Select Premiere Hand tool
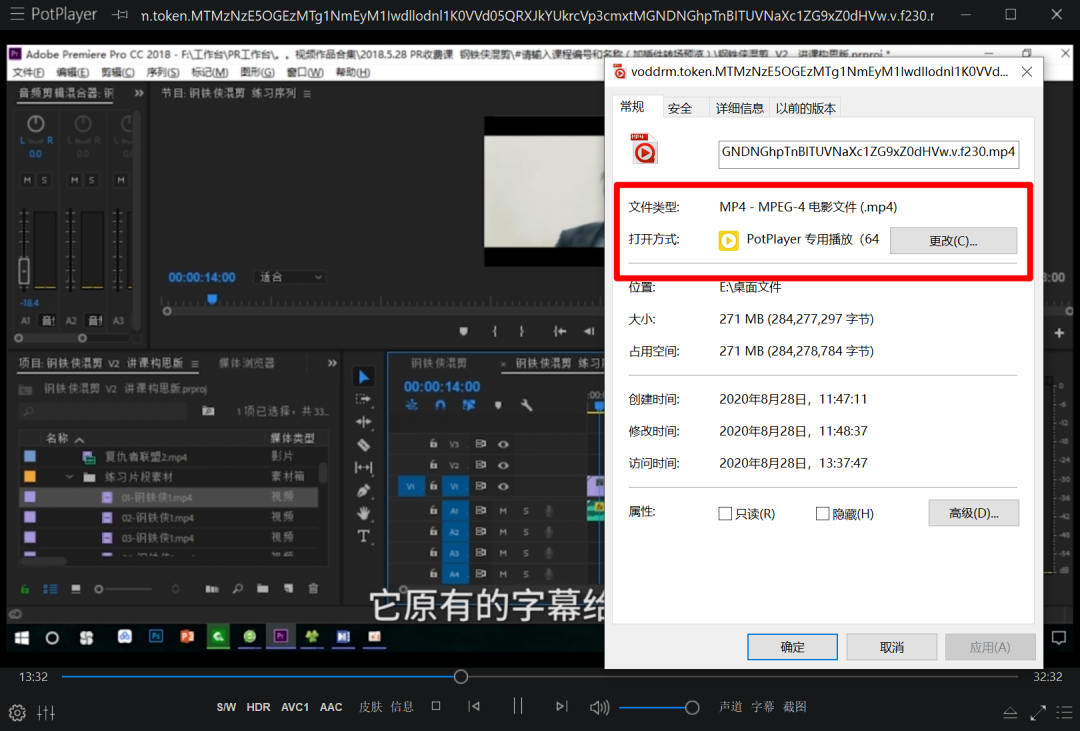 363,513
